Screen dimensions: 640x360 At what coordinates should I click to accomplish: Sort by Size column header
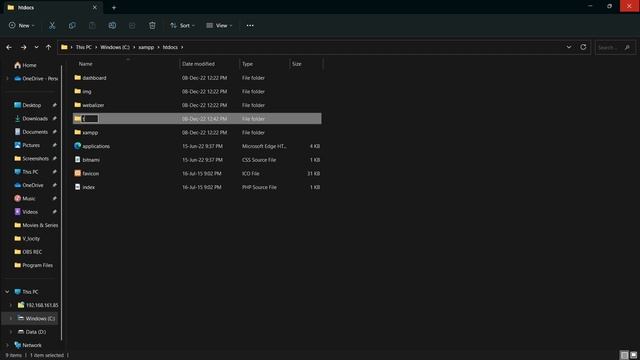click(306, 64)
